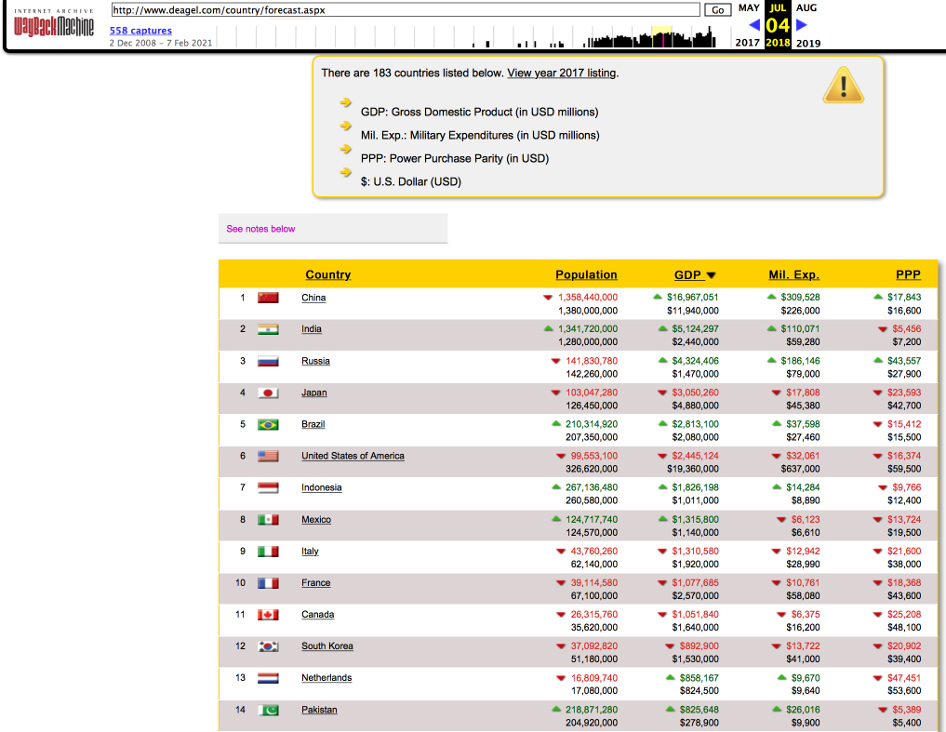
Task: Click the yellow warning triangle icon
Action: [x=843, y=86]
